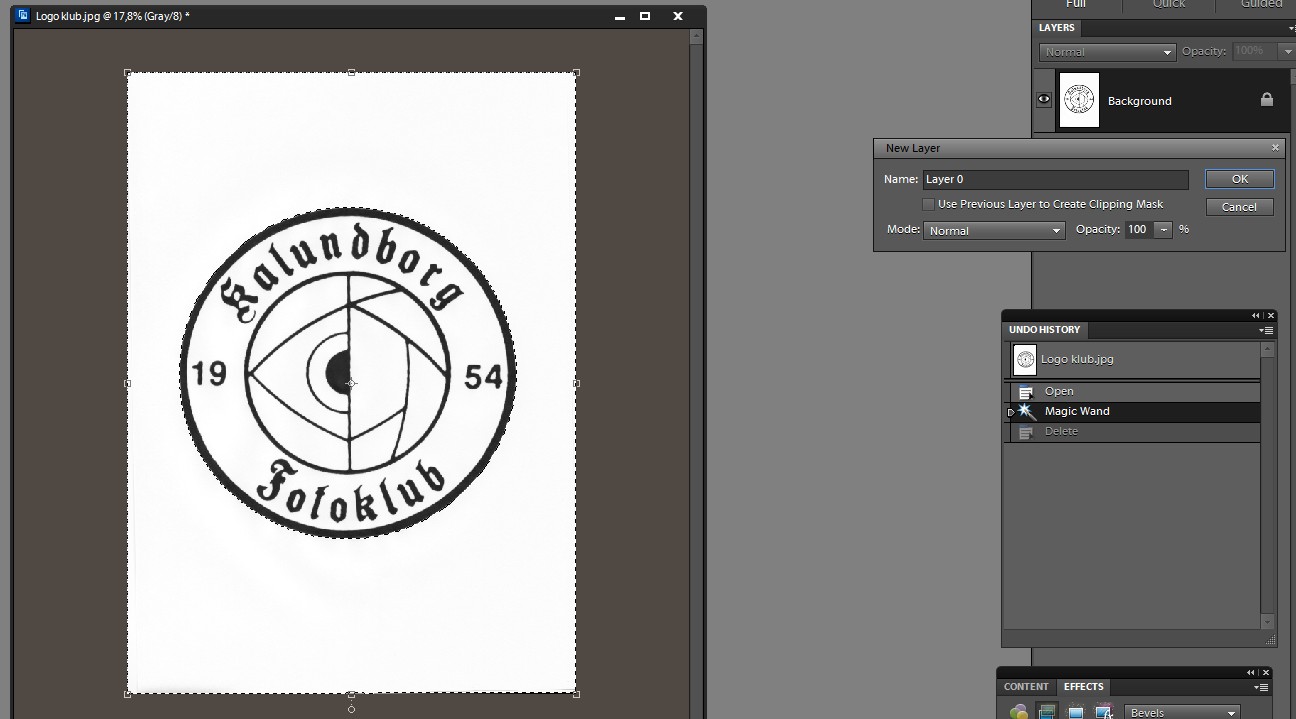Select the Background layer thumbnail
This screenshot has height=719, width=1296.
(1079, 100)
